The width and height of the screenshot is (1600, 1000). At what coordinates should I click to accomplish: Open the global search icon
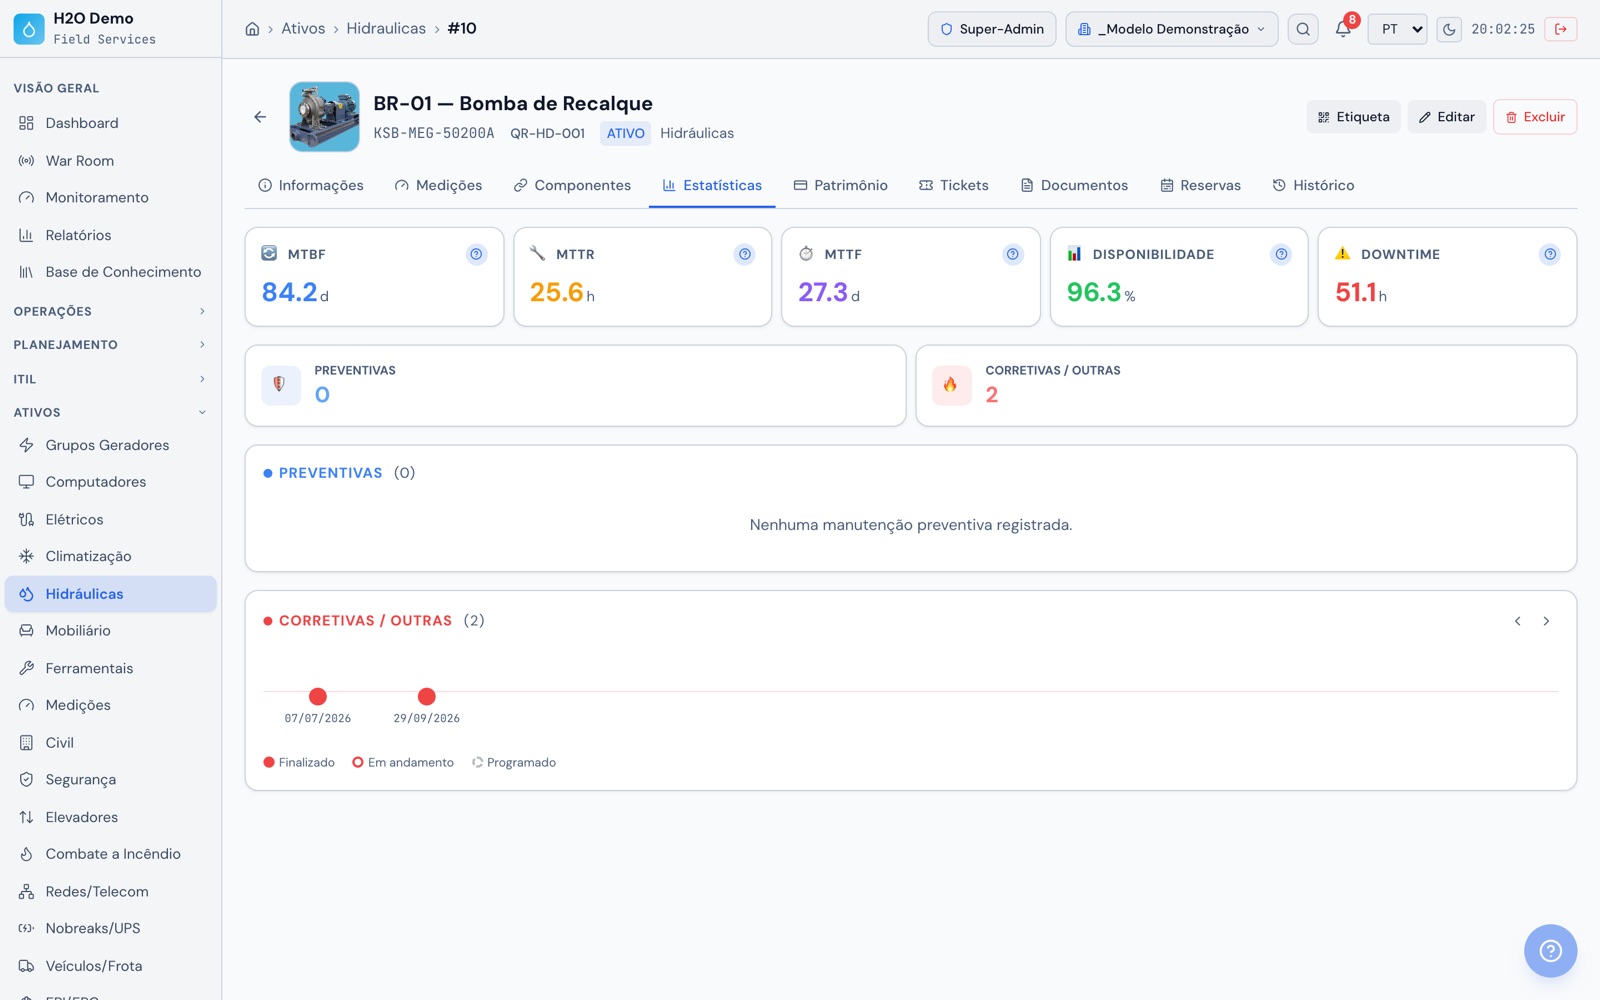point(1303,29)
